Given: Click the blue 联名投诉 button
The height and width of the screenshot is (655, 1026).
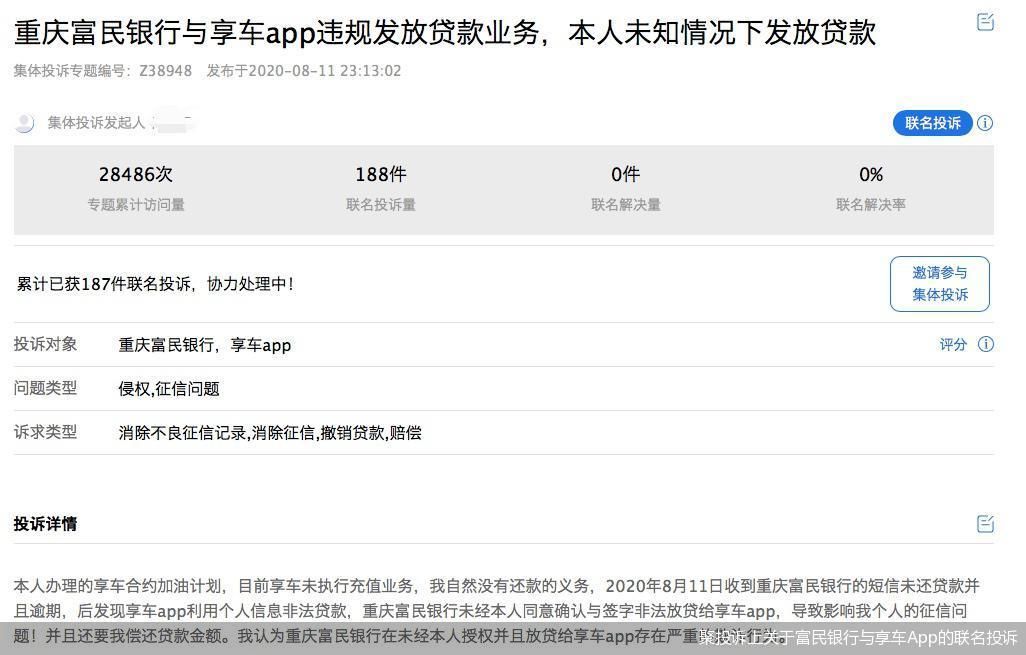Looking at the screenshot, I should pyautogui.click(x=932, y=123).
